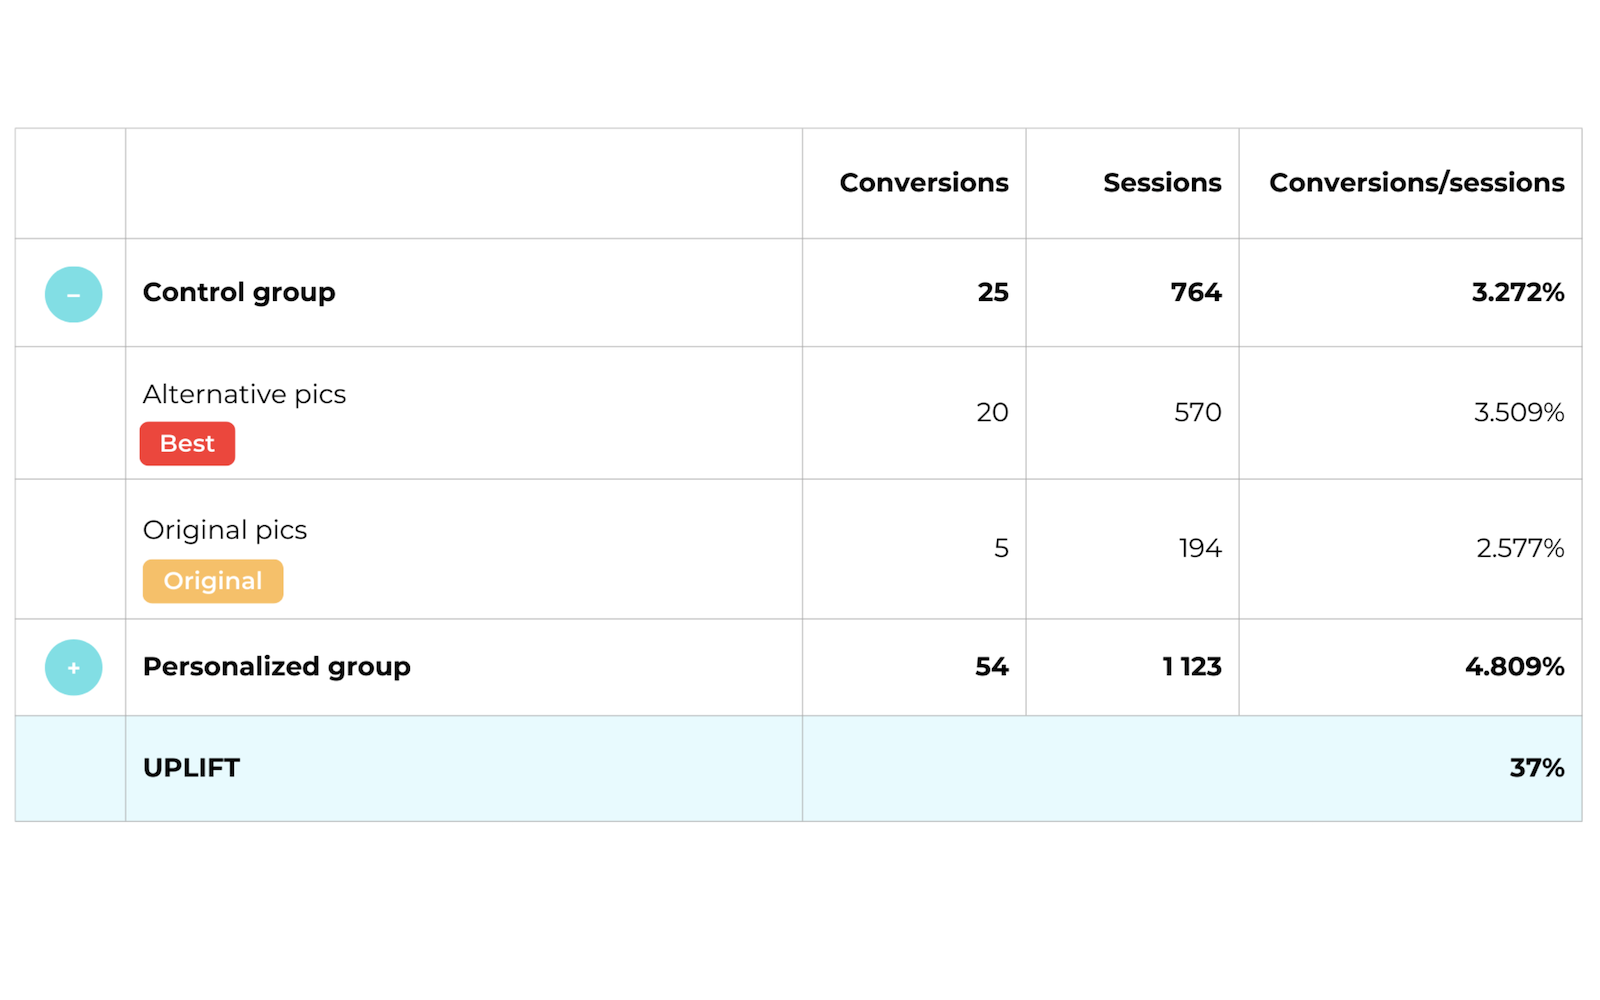Select the Conversions column header

point(924,183)
